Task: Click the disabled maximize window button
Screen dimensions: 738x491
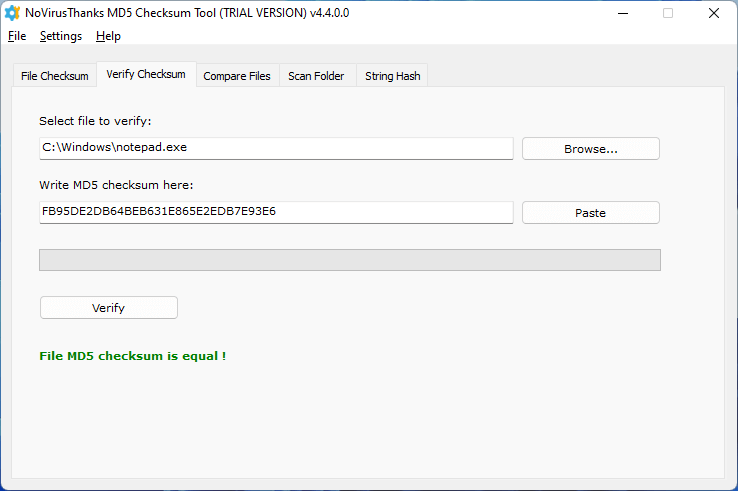Action: tap(668, 13)
